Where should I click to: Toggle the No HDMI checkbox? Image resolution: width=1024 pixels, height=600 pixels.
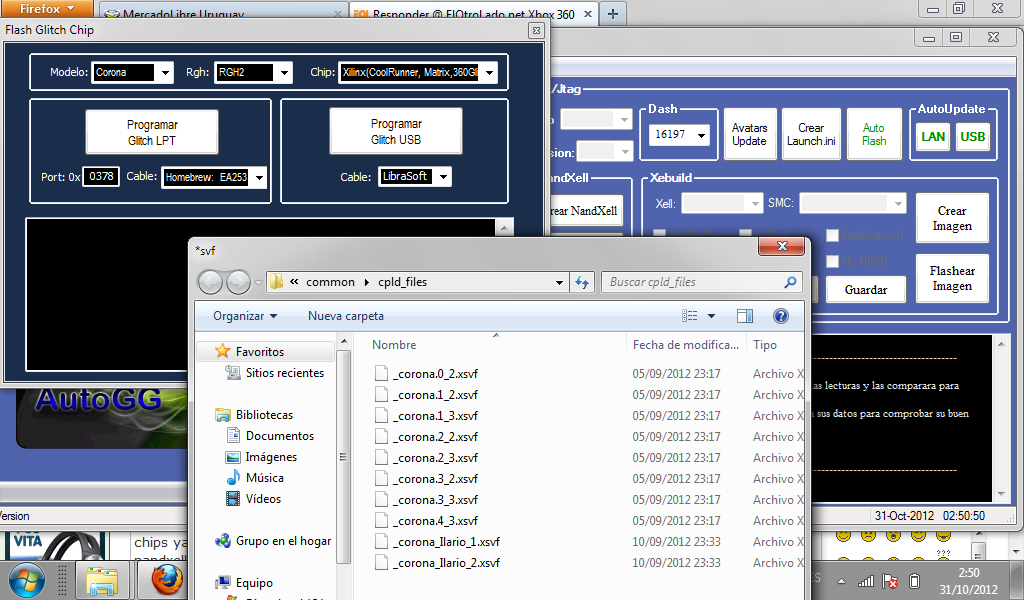click(832, 261)
